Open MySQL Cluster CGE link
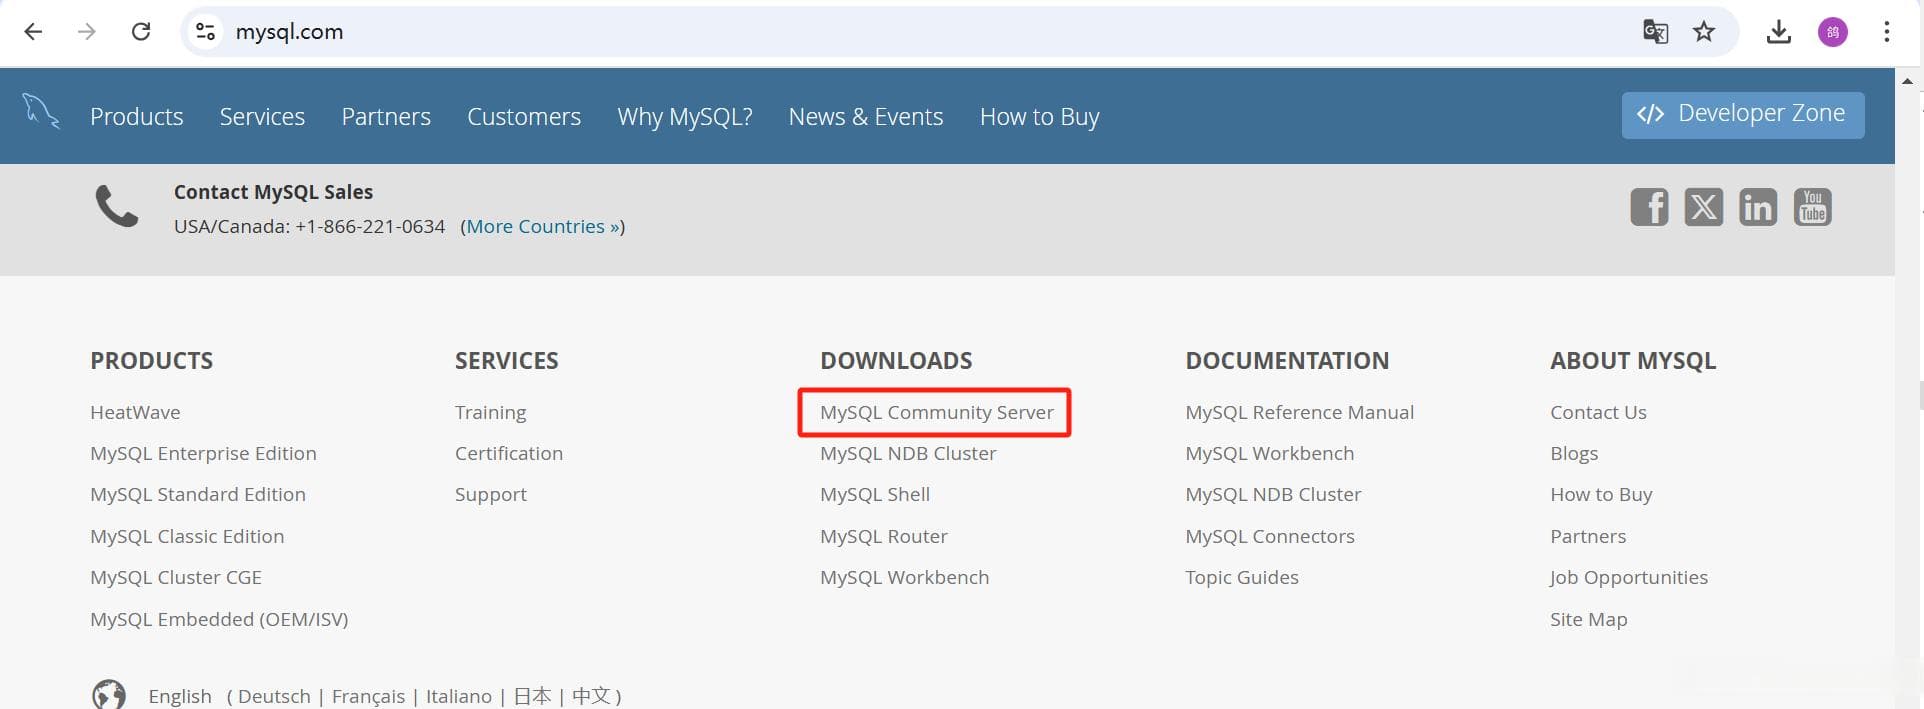This screenshot has height=709, width=1924. (x=176, y=577)
